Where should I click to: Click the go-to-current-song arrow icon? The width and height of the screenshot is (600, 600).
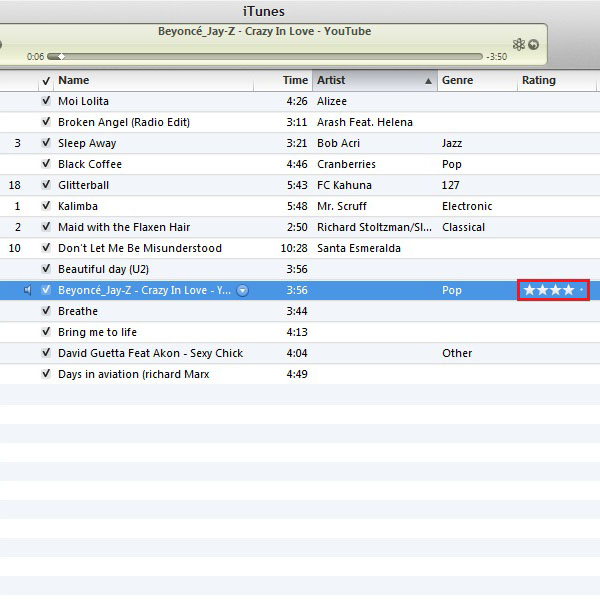[533, 45]
